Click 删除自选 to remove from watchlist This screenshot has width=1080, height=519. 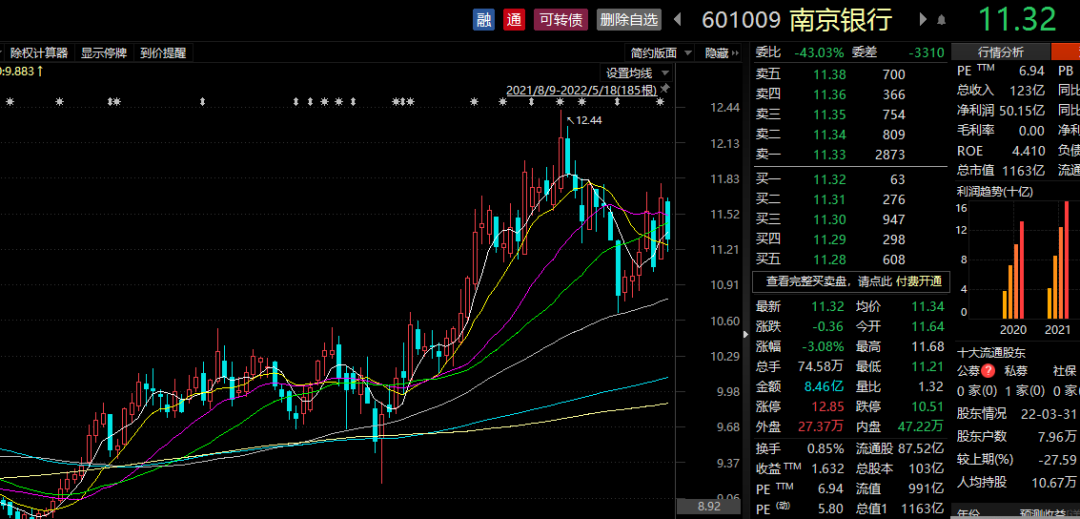pos(628,19)
